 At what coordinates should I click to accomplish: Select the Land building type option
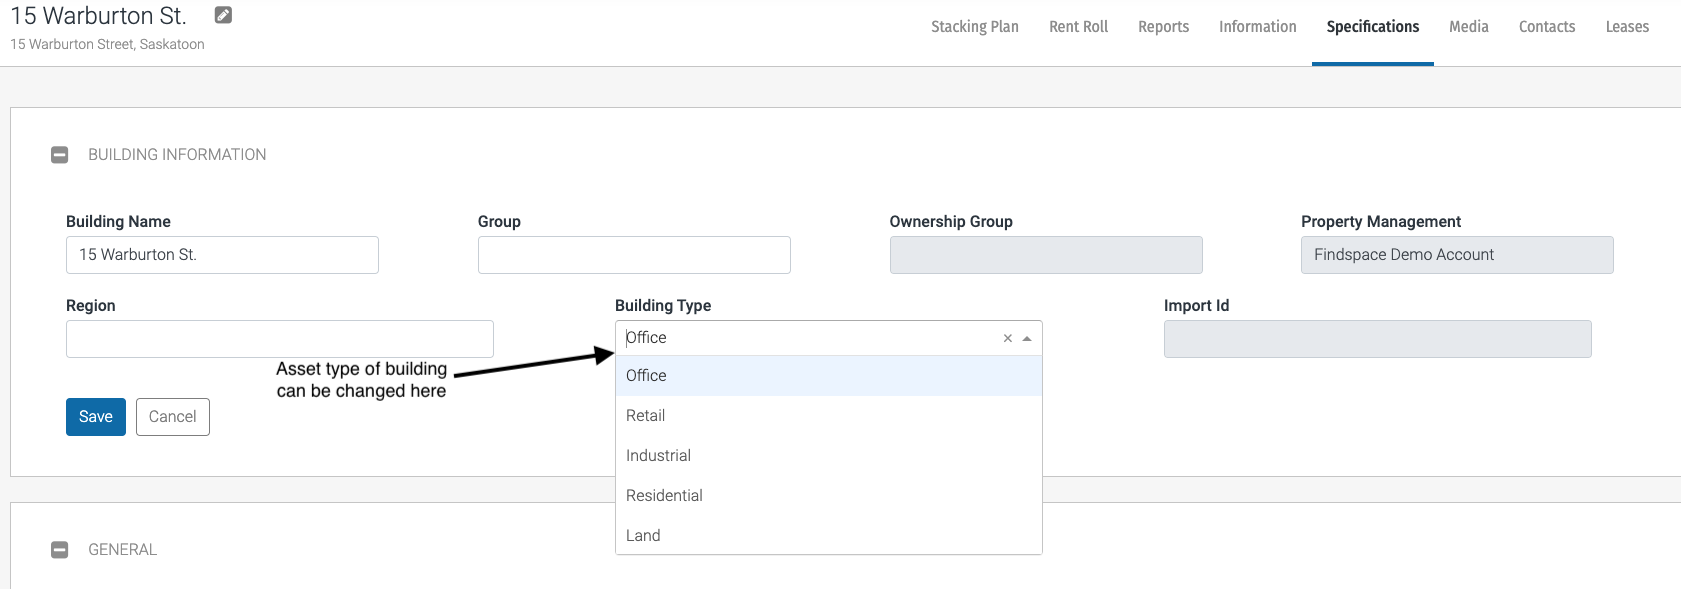click(x=643, y=536)
